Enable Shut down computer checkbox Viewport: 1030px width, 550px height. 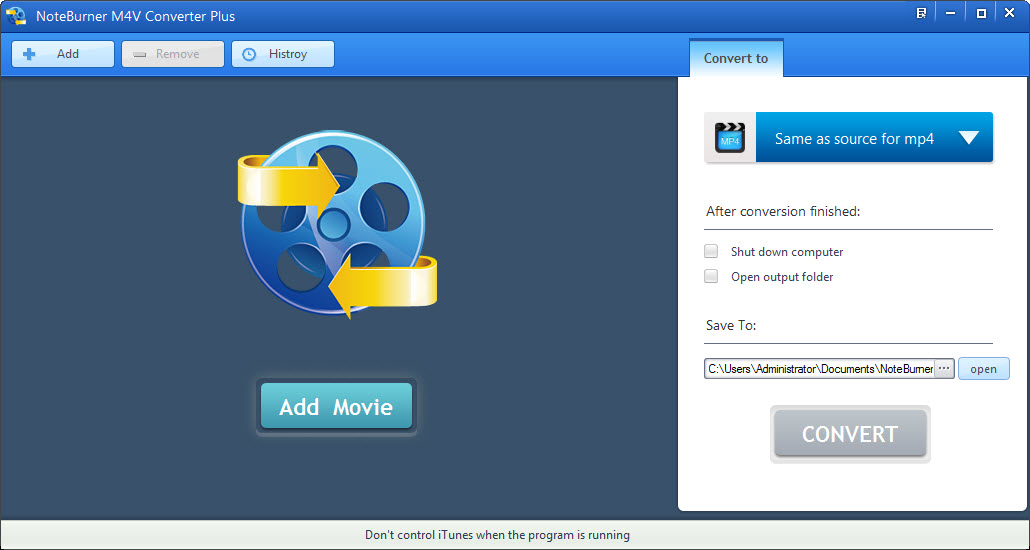[x=711, y=251]
